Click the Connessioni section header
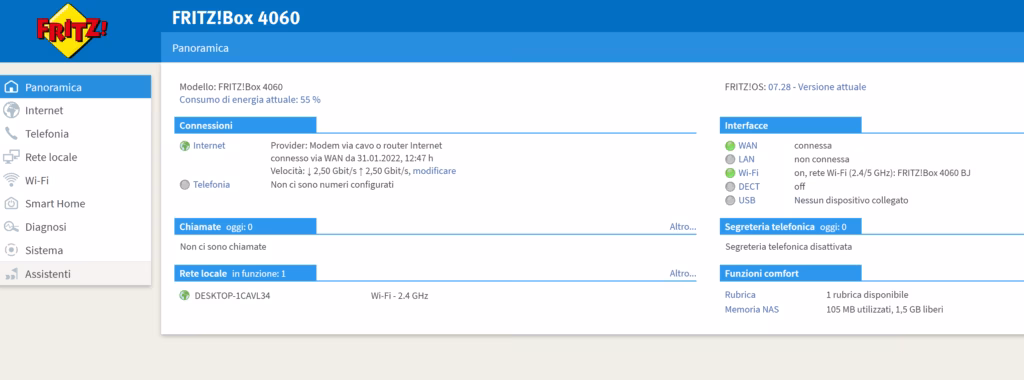Viewport: 1024px width, 380px height. pos(246,125)
